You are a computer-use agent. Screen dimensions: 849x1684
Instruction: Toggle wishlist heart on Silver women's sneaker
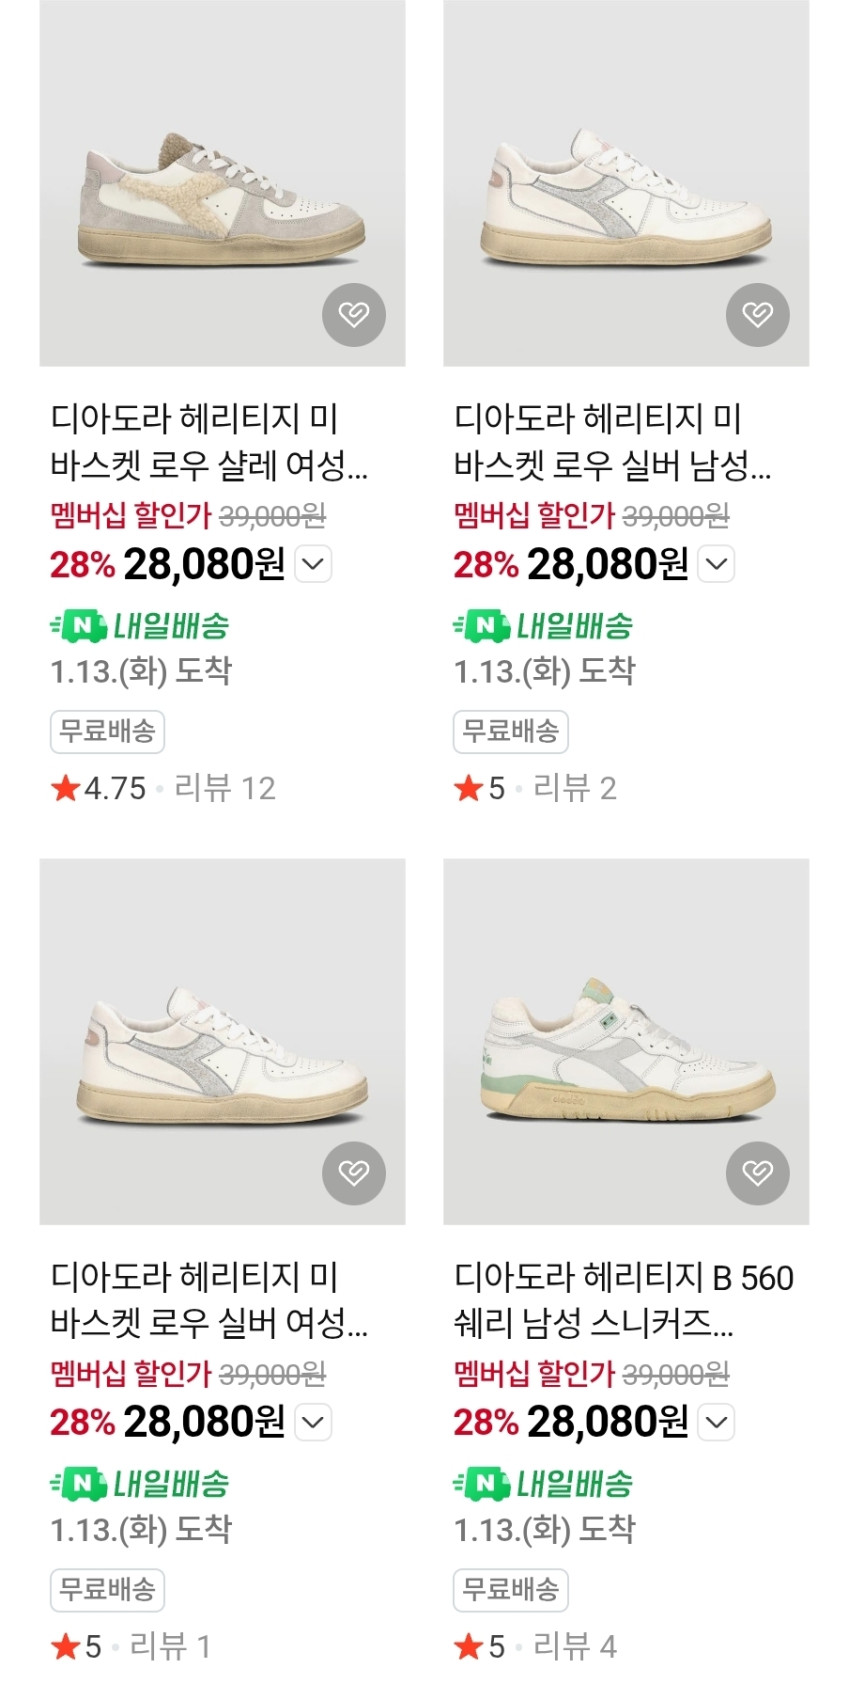pos(353,1173)
